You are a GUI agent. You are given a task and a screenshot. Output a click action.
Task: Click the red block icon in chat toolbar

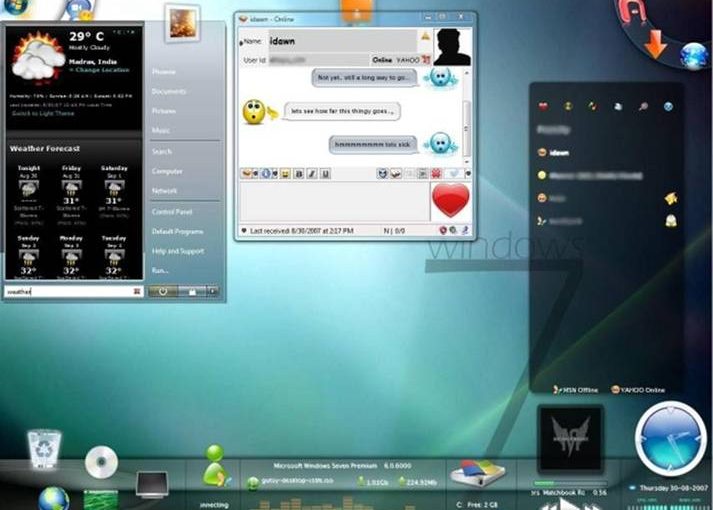click(x=436, y=173)
